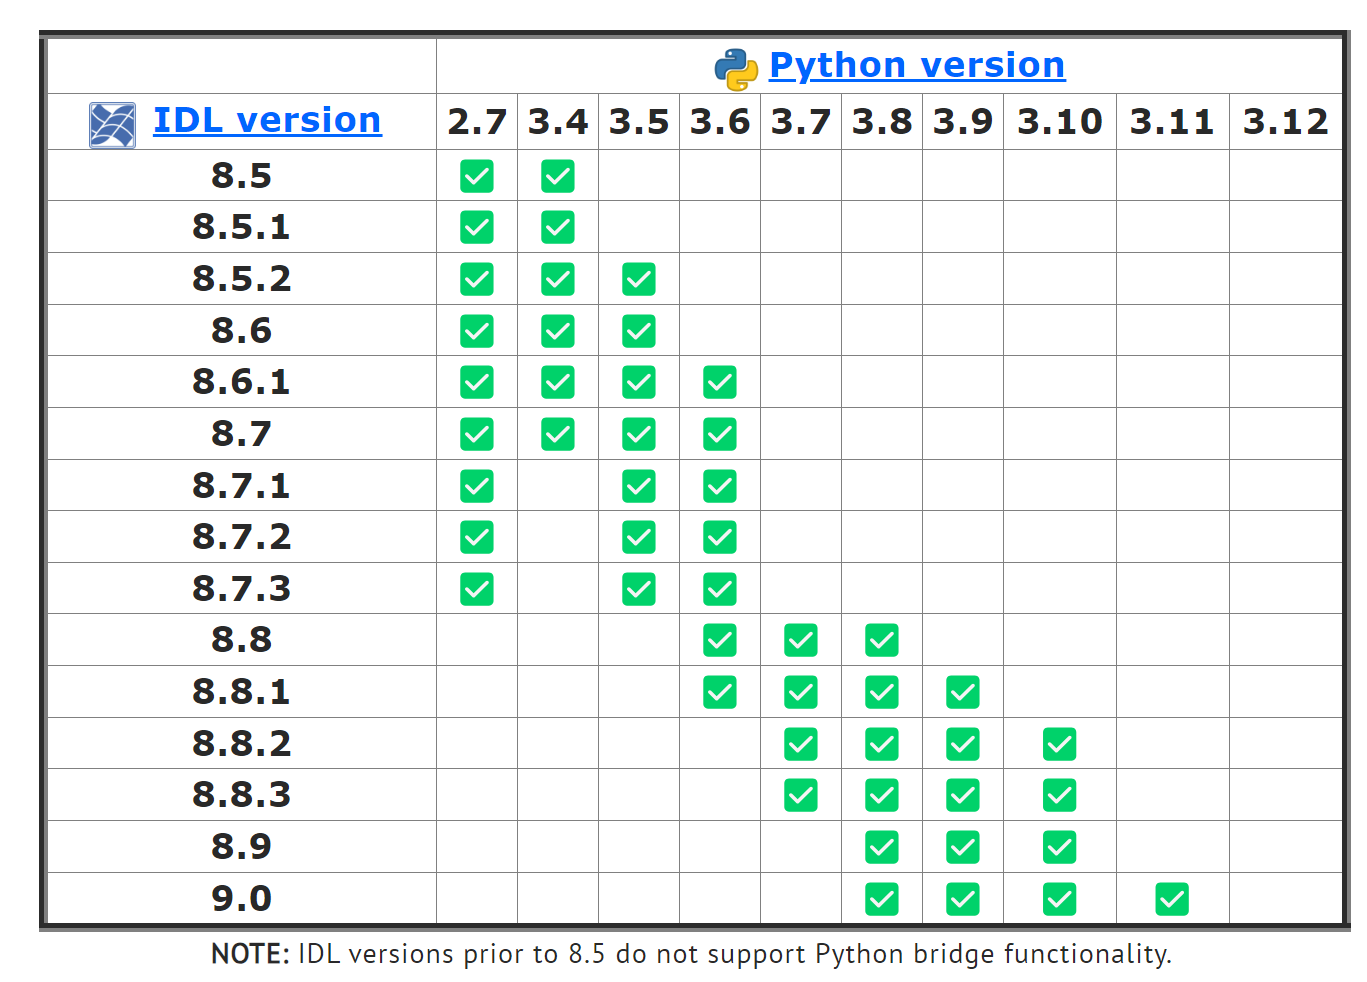Click checkmark for IDL 8.5.1 Python 2.7
The height and width of the screenshot is (982, 1367).
[477, 227]
